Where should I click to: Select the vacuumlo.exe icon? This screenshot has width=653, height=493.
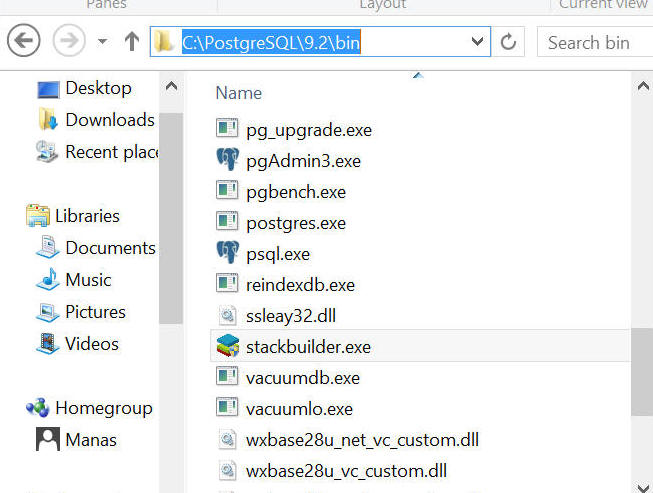tap(227, 407)
